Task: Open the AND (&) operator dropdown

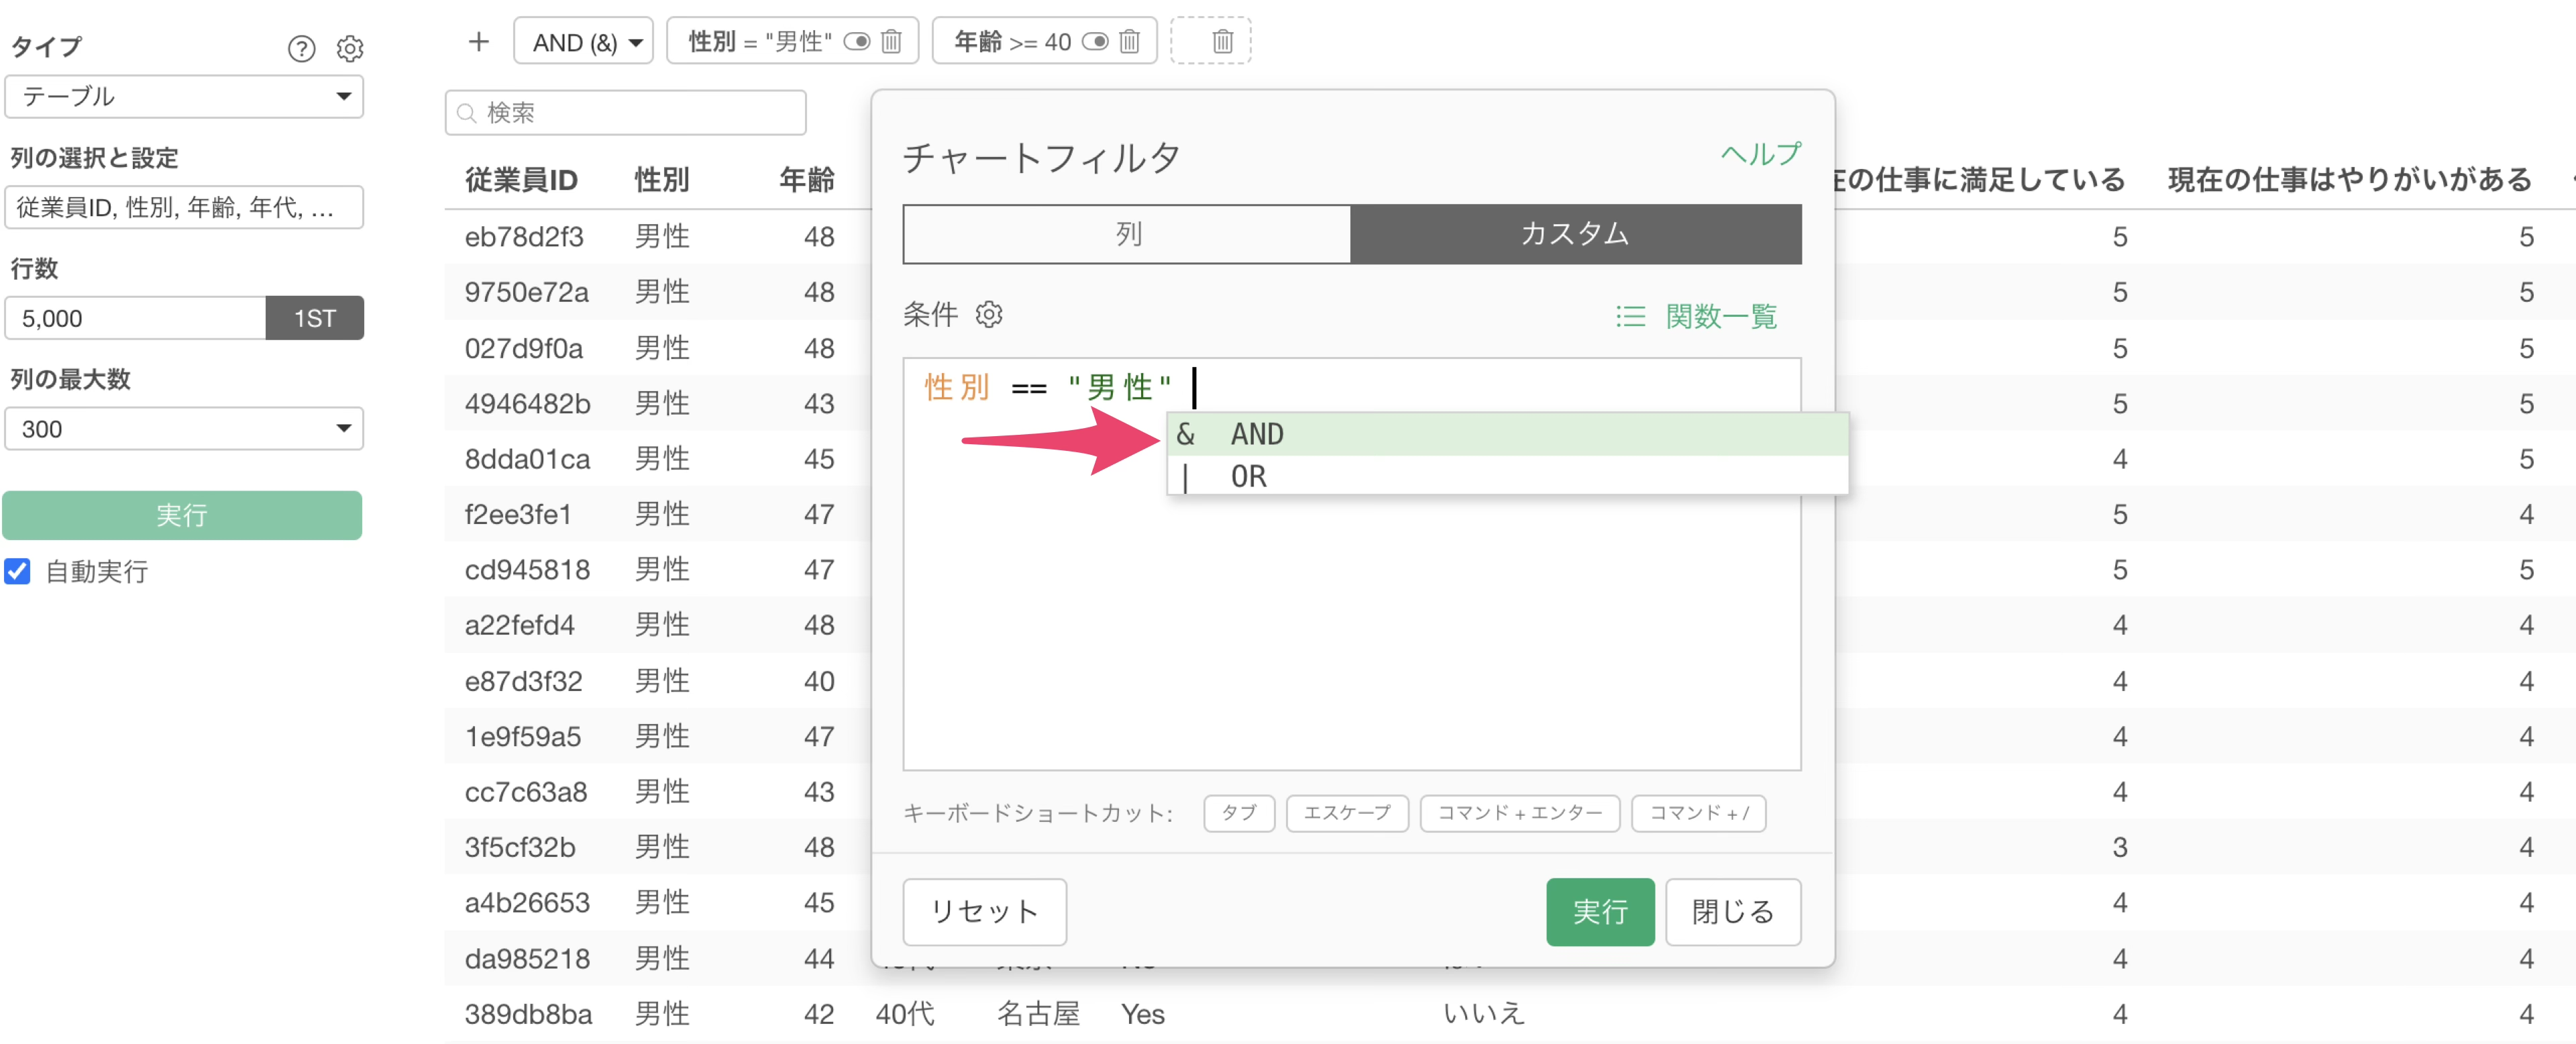Action: click(584, 42)
